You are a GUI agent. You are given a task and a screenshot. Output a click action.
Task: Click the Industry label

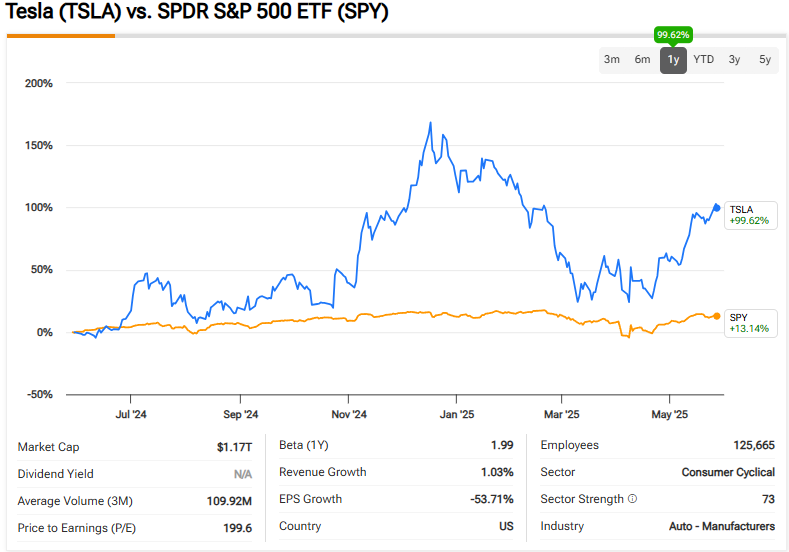(x=562, y=526)
